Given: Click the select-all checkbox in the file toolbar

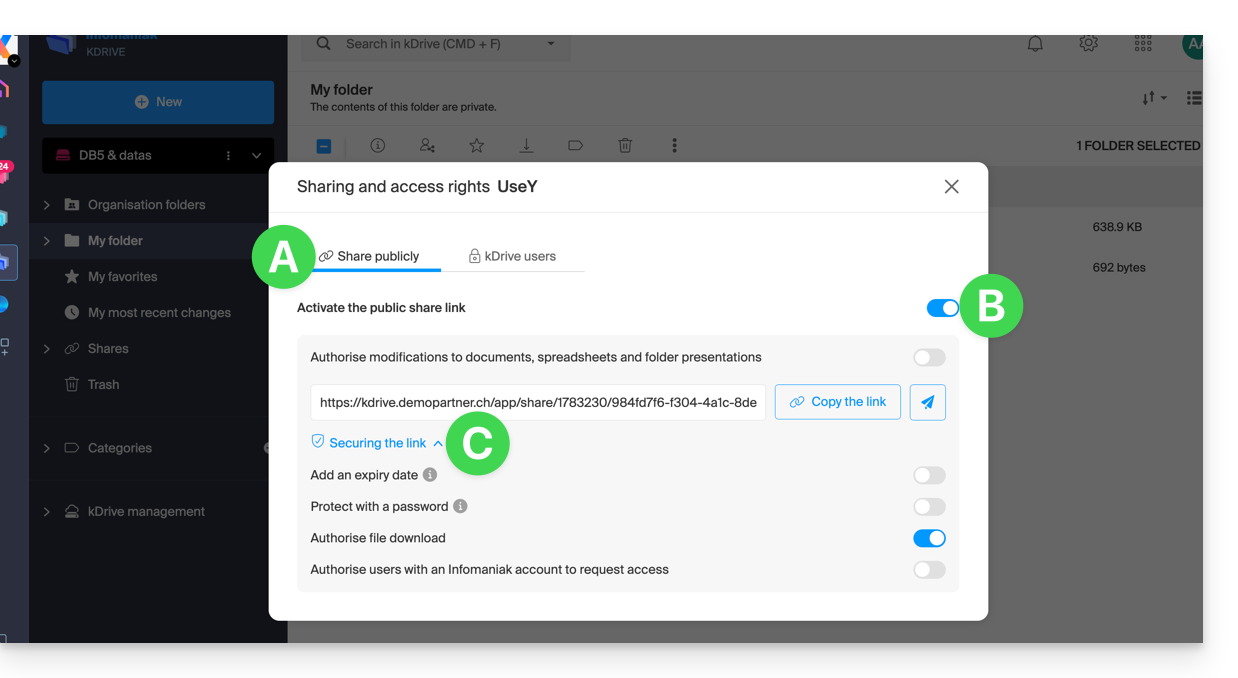Looking at the screenshot, I should click(324, 146).
